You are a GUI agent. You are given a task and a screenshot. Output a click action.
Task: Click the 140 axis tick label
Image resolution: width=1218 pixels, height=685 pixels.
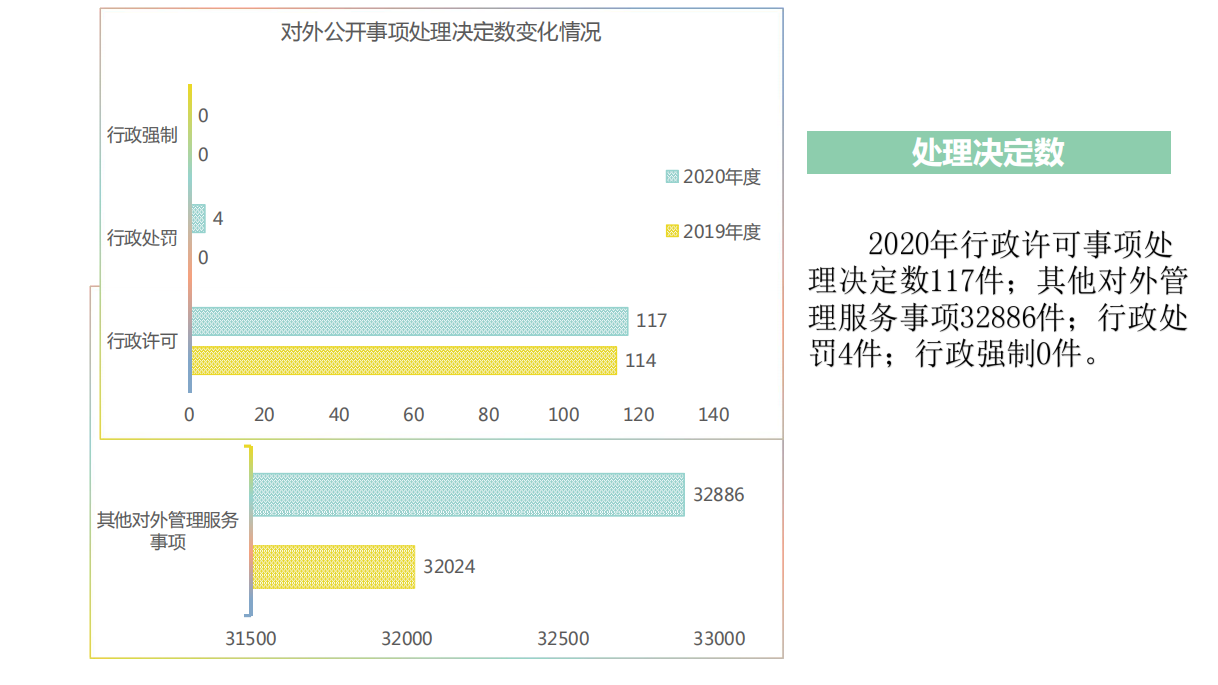point(713,415)
